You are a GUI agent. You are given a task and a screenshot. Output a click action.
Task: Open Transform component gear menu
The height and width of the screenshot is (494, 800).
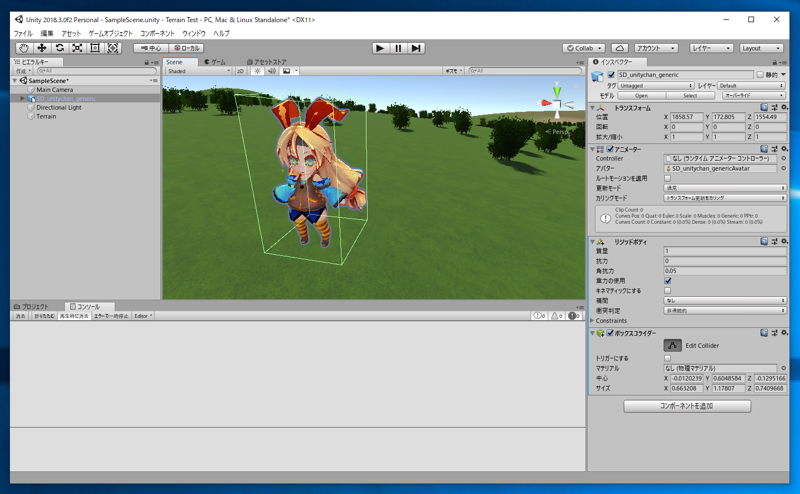784,108
